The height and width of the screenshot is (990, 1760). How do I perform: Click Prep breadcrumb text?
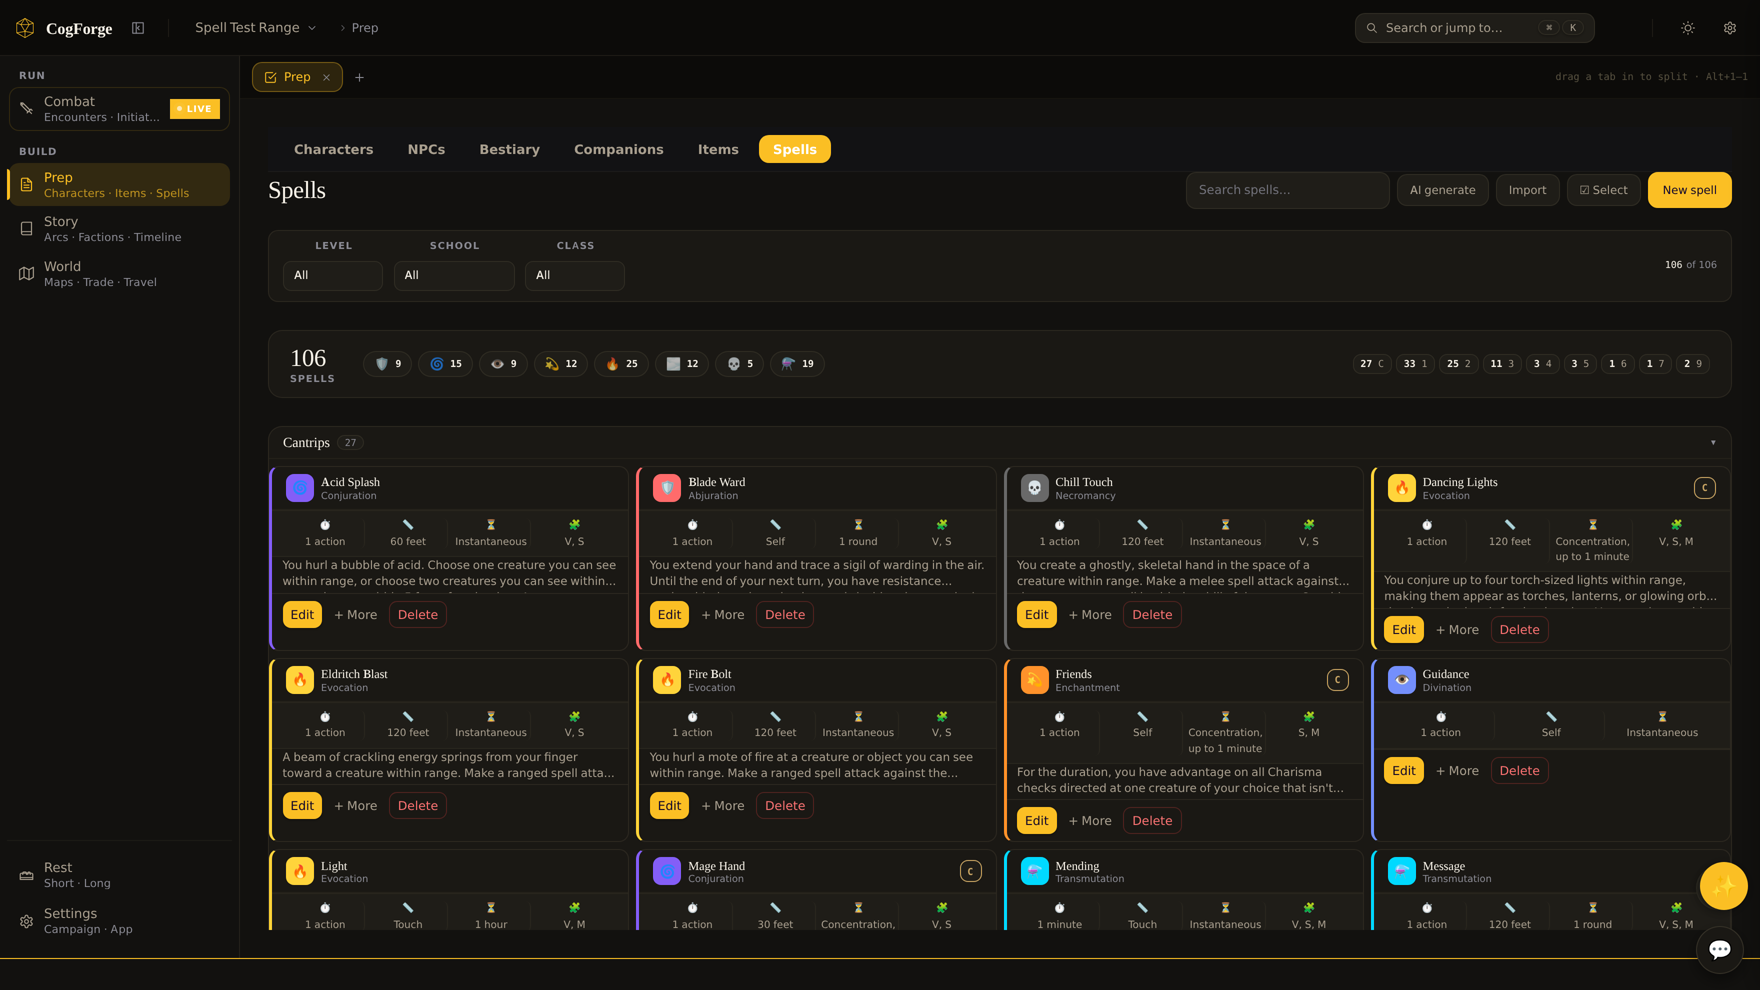pos(365,28)
